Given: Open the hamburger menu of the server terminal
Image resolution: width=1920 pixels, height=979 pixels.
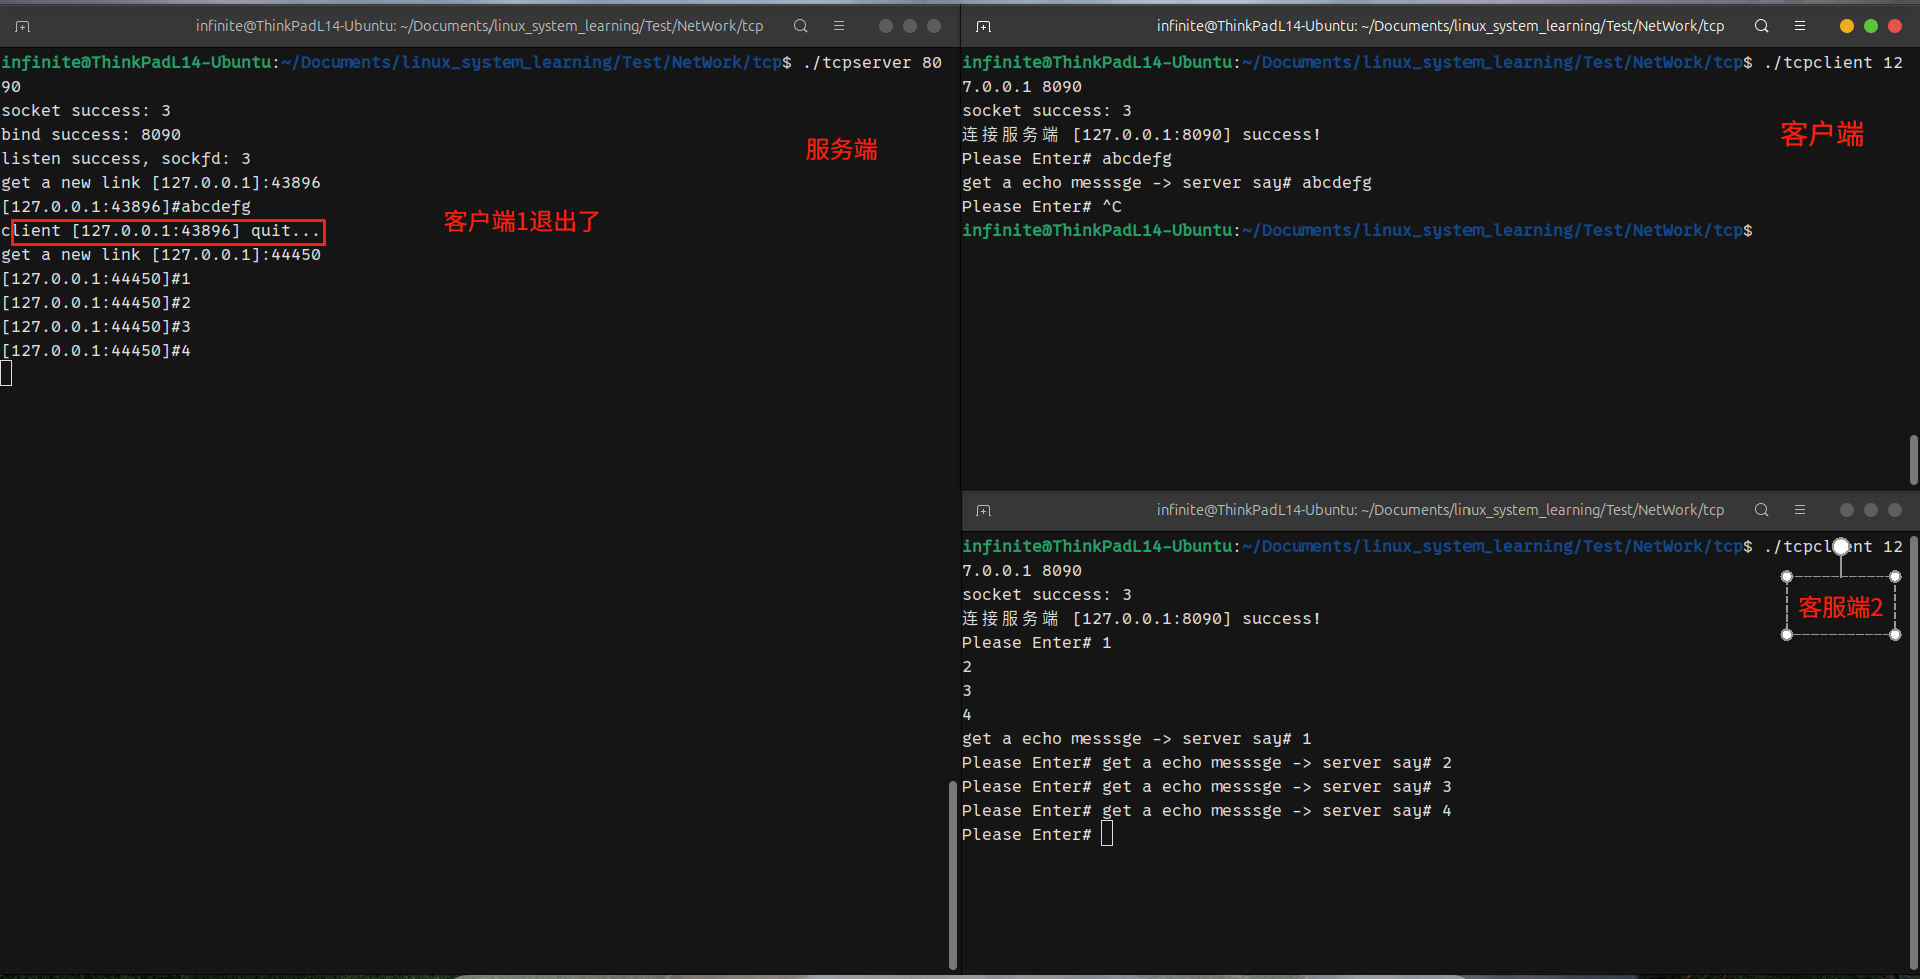Looking at the screenshot, I should tap(839, 26).
